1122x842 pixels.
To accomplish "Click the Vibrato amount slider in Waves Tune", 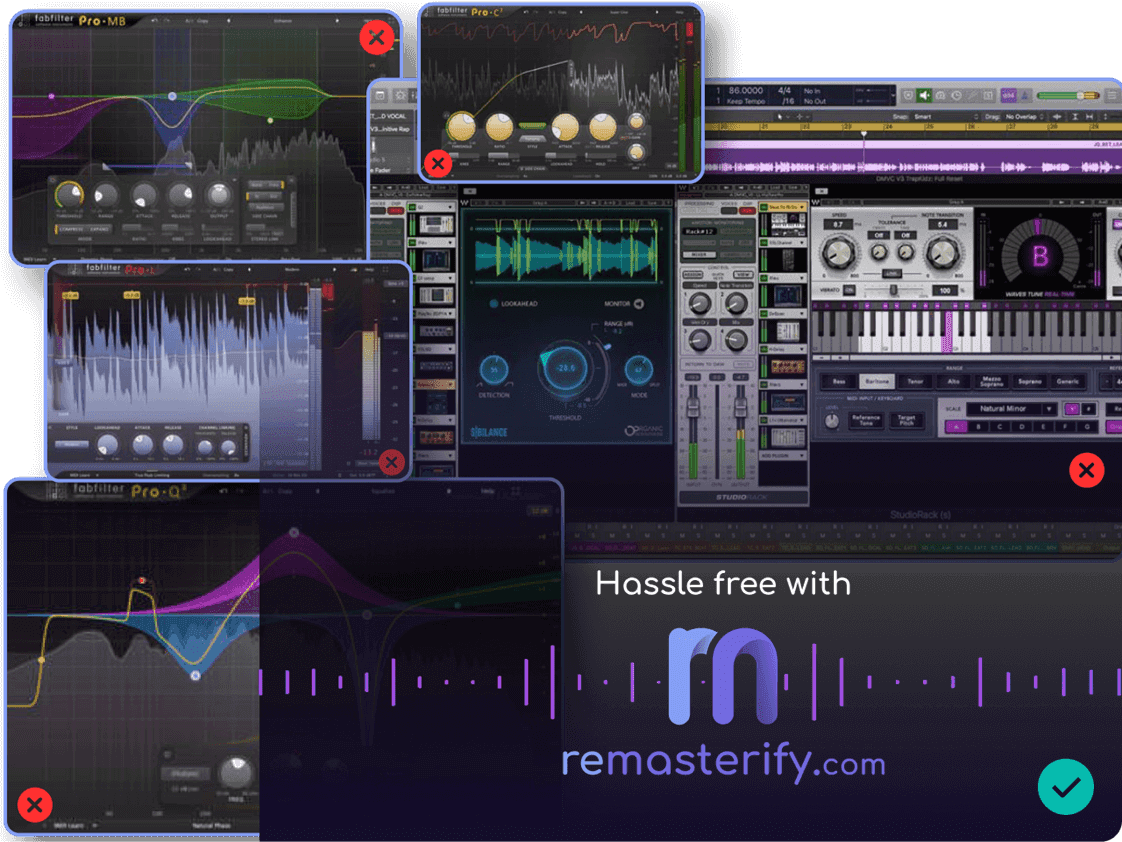I will (894, 290).
